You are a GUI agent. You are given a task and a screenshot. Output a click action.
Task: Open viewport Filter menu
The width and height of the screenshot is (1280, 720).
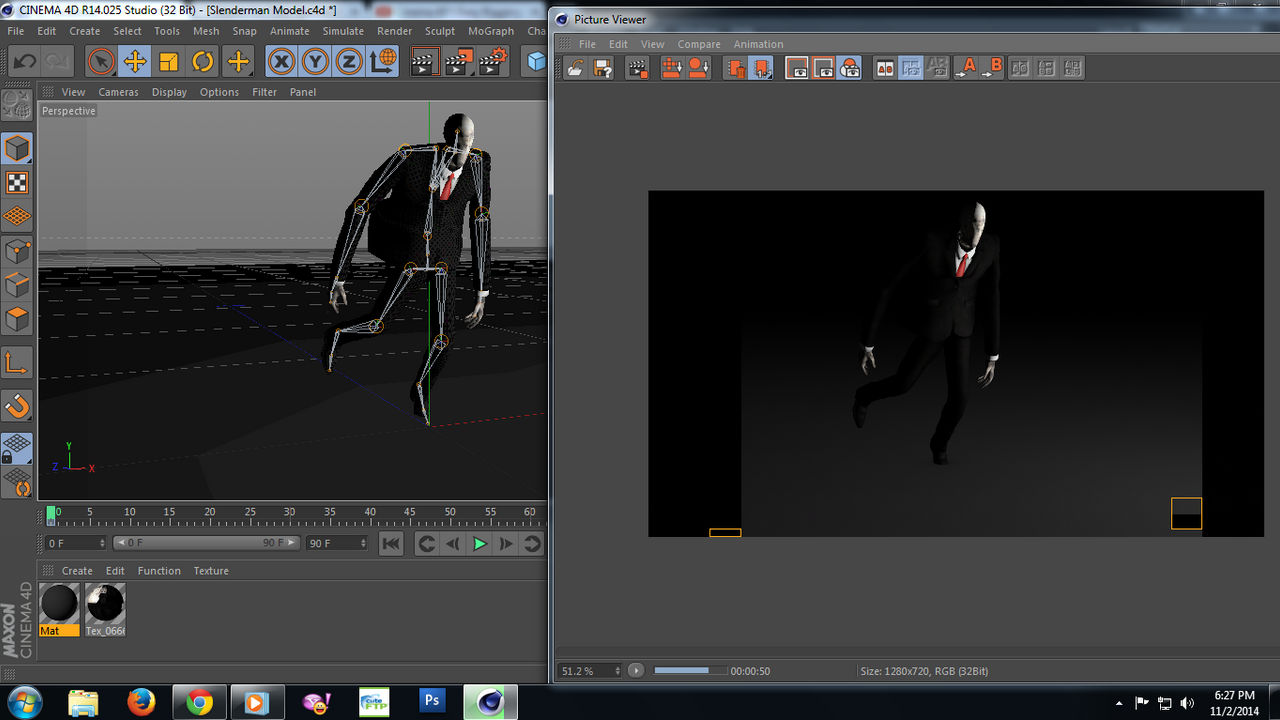(x=264, y=92)
